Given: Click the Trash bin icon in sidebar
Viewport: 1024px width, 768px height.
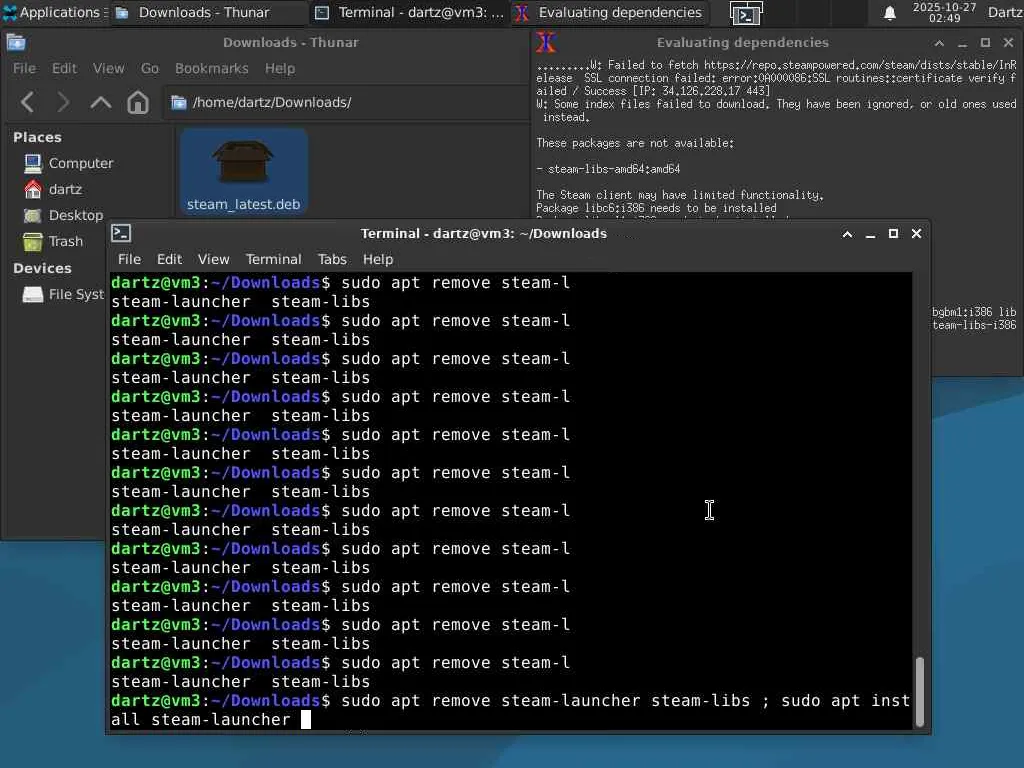Looking at the screenshot, I should [33, 242].
